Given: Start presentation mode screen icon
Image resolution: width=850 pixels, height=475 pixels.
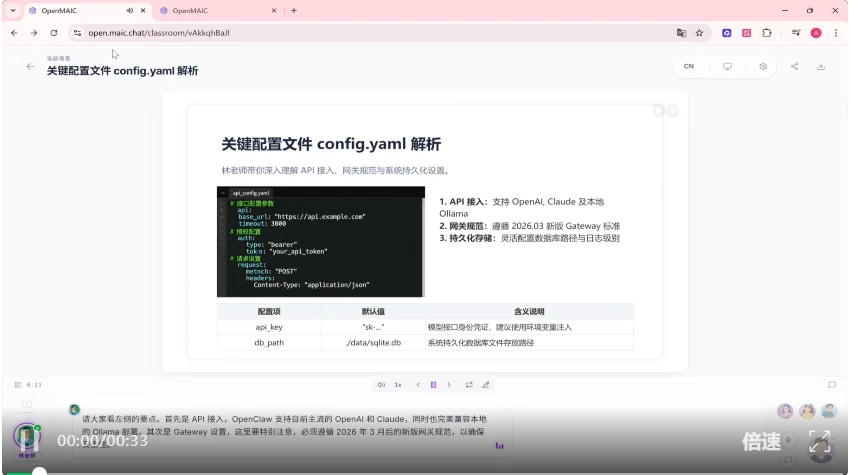Looking at the screenshot, I should (727, 66).
